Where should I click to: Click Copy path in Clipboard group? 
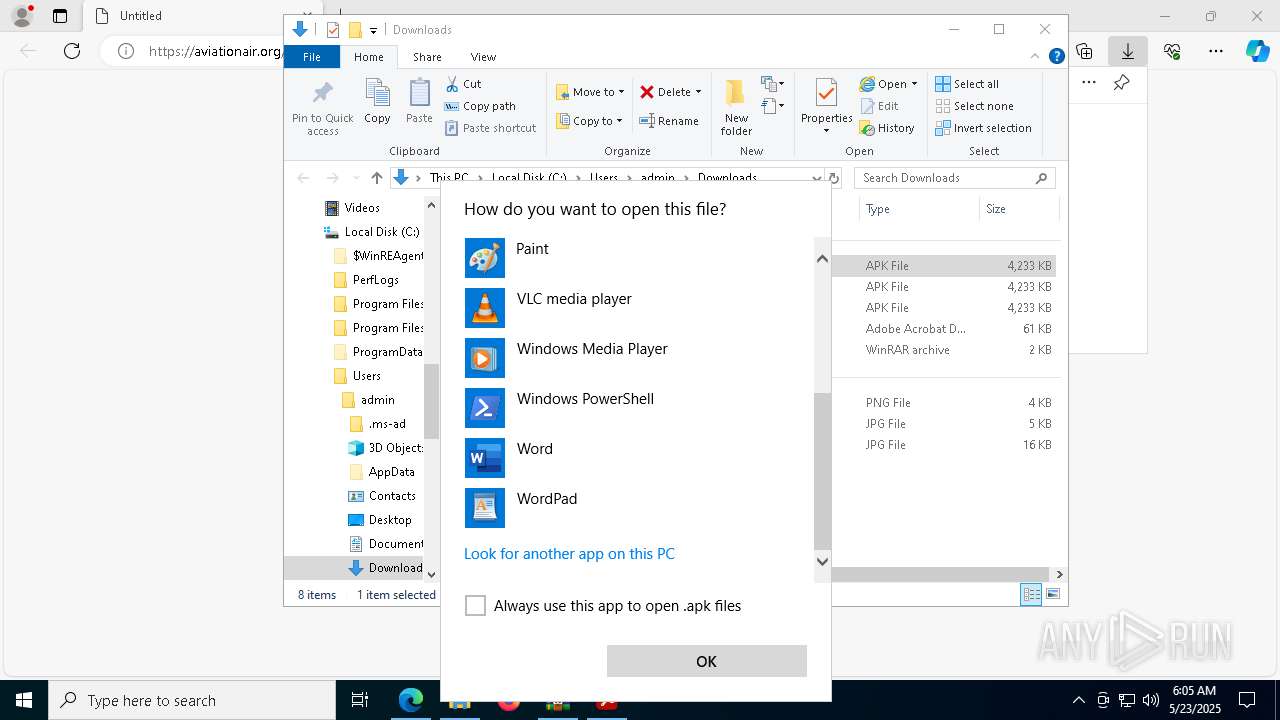pos(480,106)
